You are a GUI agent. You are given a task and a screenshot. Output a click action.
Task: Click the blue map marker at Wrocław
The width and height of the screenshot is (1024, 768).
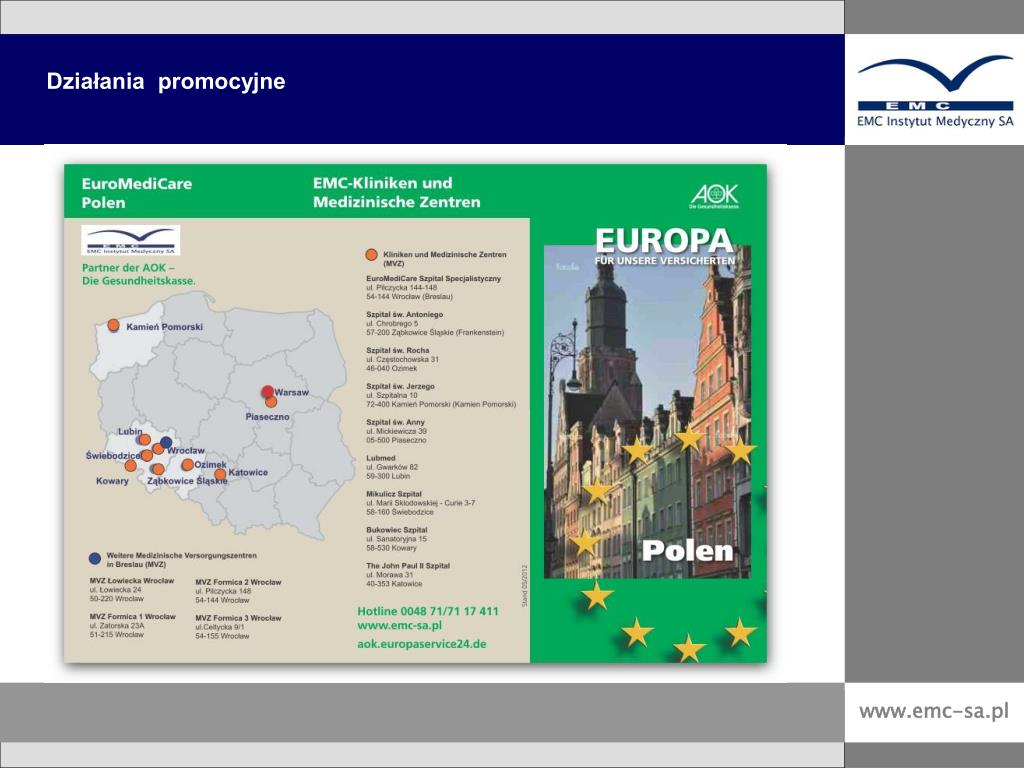167,442
